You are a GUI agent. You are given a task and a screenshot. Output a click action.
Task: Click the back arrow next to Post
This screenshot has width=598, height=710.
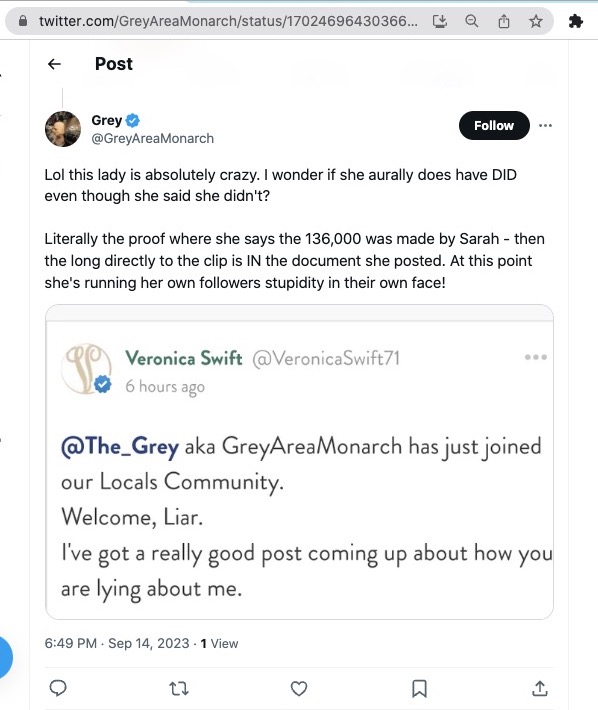pos(54,64)
